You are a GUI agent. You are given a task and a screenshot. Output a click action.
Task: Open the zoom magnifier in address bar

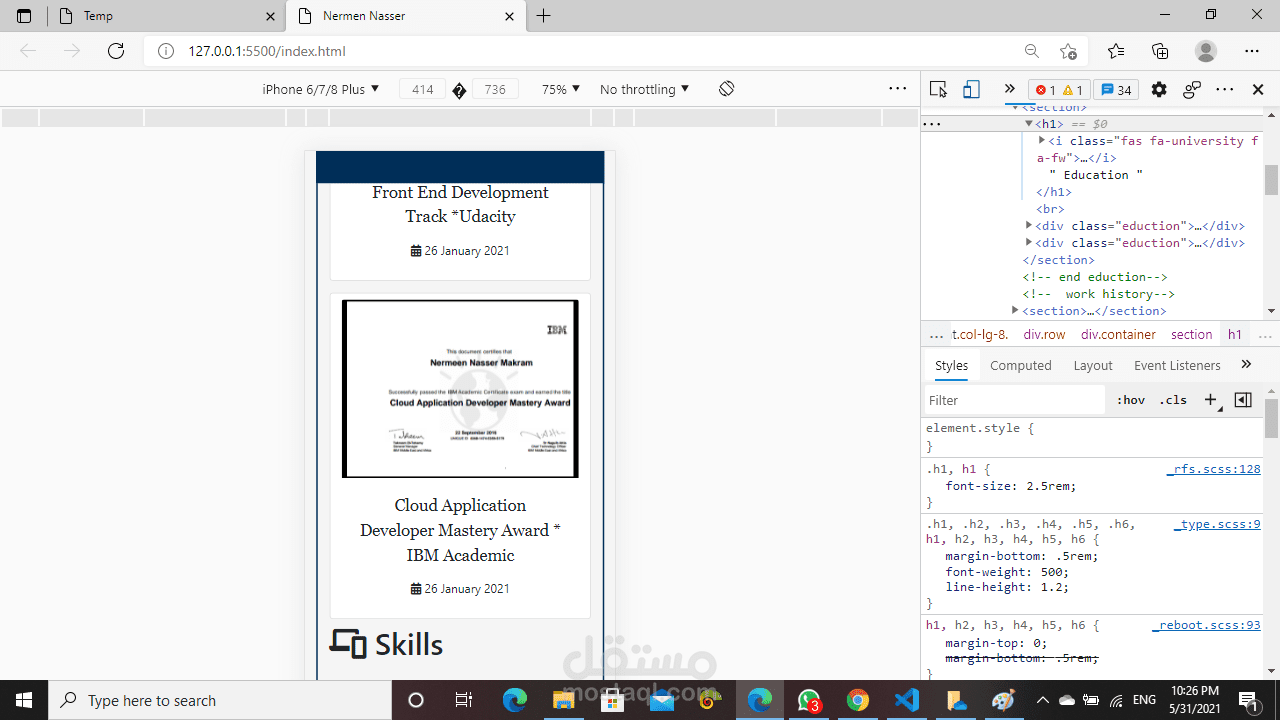1032,51
